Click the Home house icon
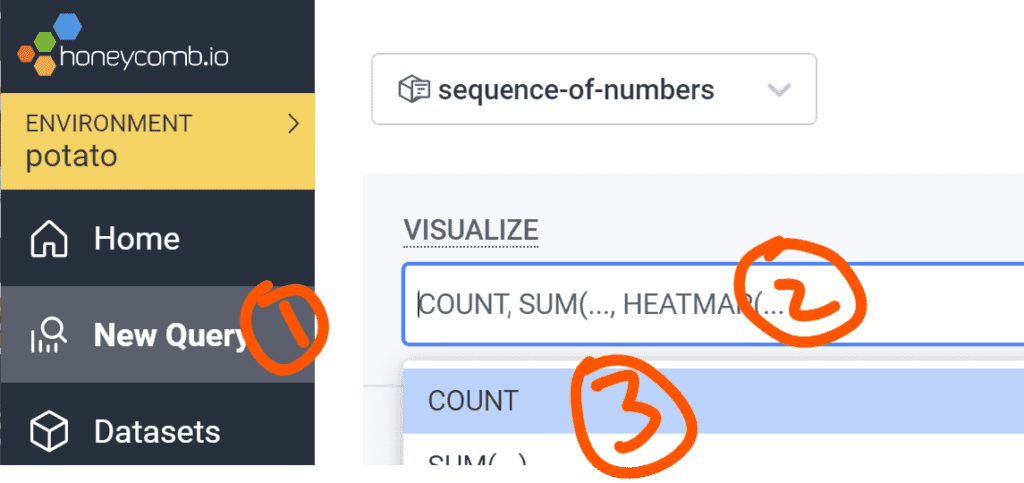Image resolution: width=1024 pixels, height=483 pixels. coord(50,240)
